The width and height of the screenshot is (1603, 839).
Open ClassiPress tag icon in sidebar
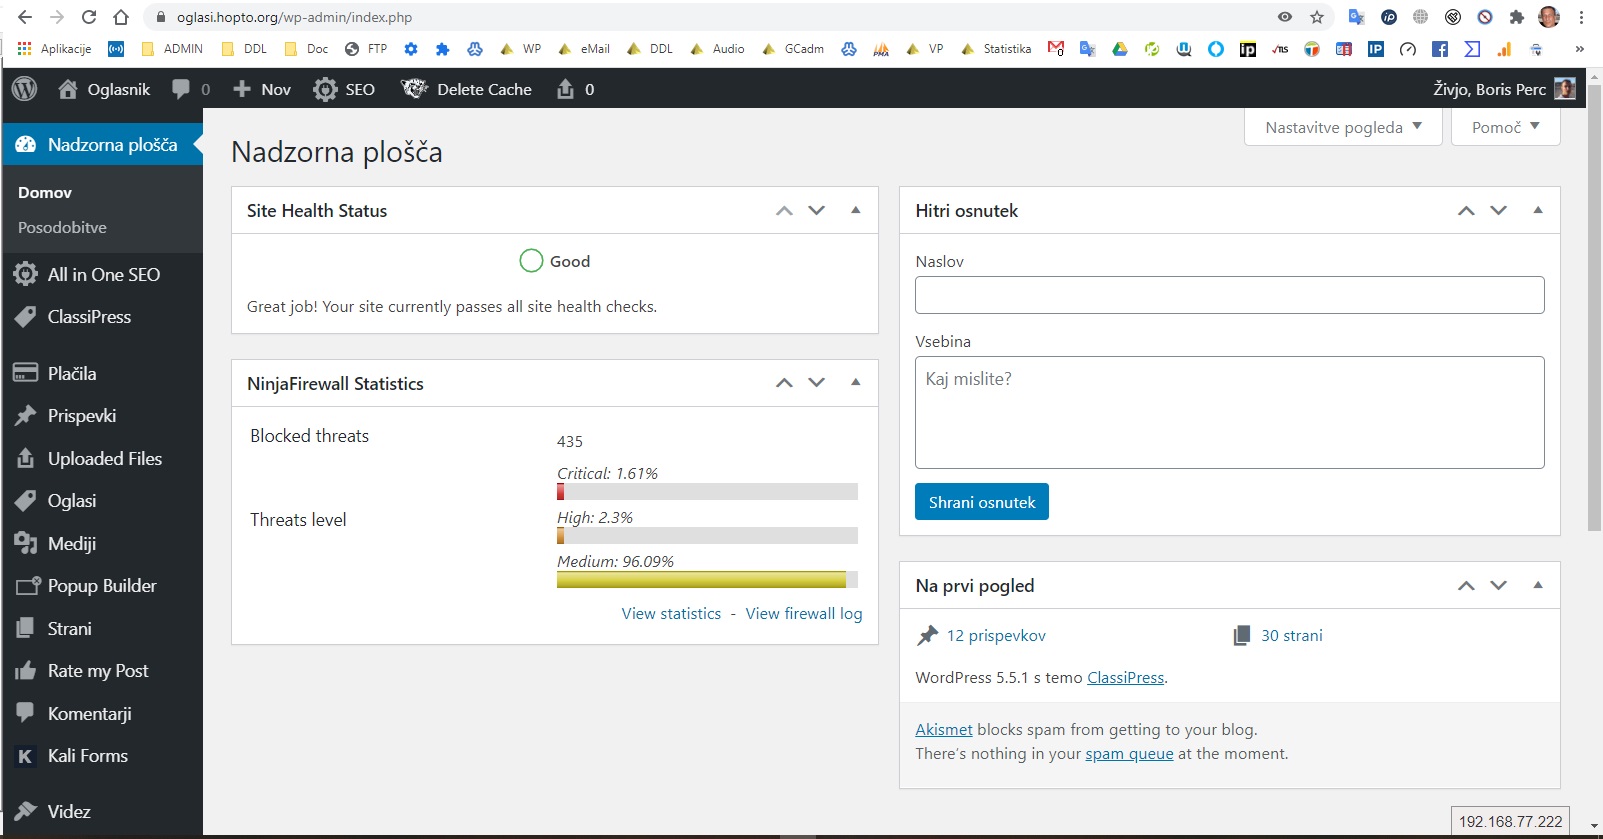25,317
